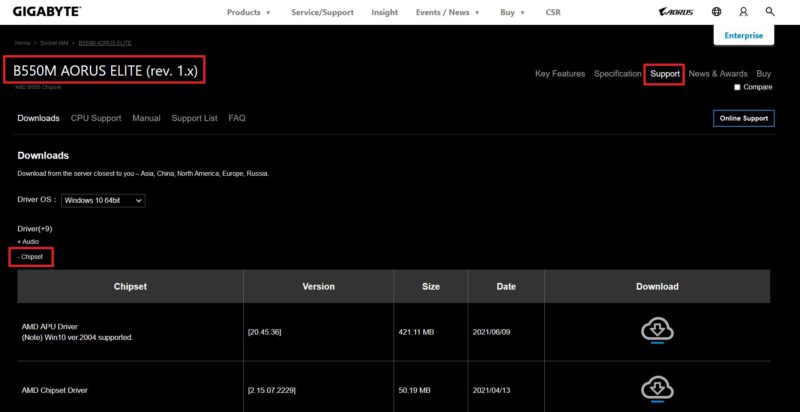800x412 pixels.
Task: Switch to the CPU Support sub-tab
Action: click(x=96, y=118)
